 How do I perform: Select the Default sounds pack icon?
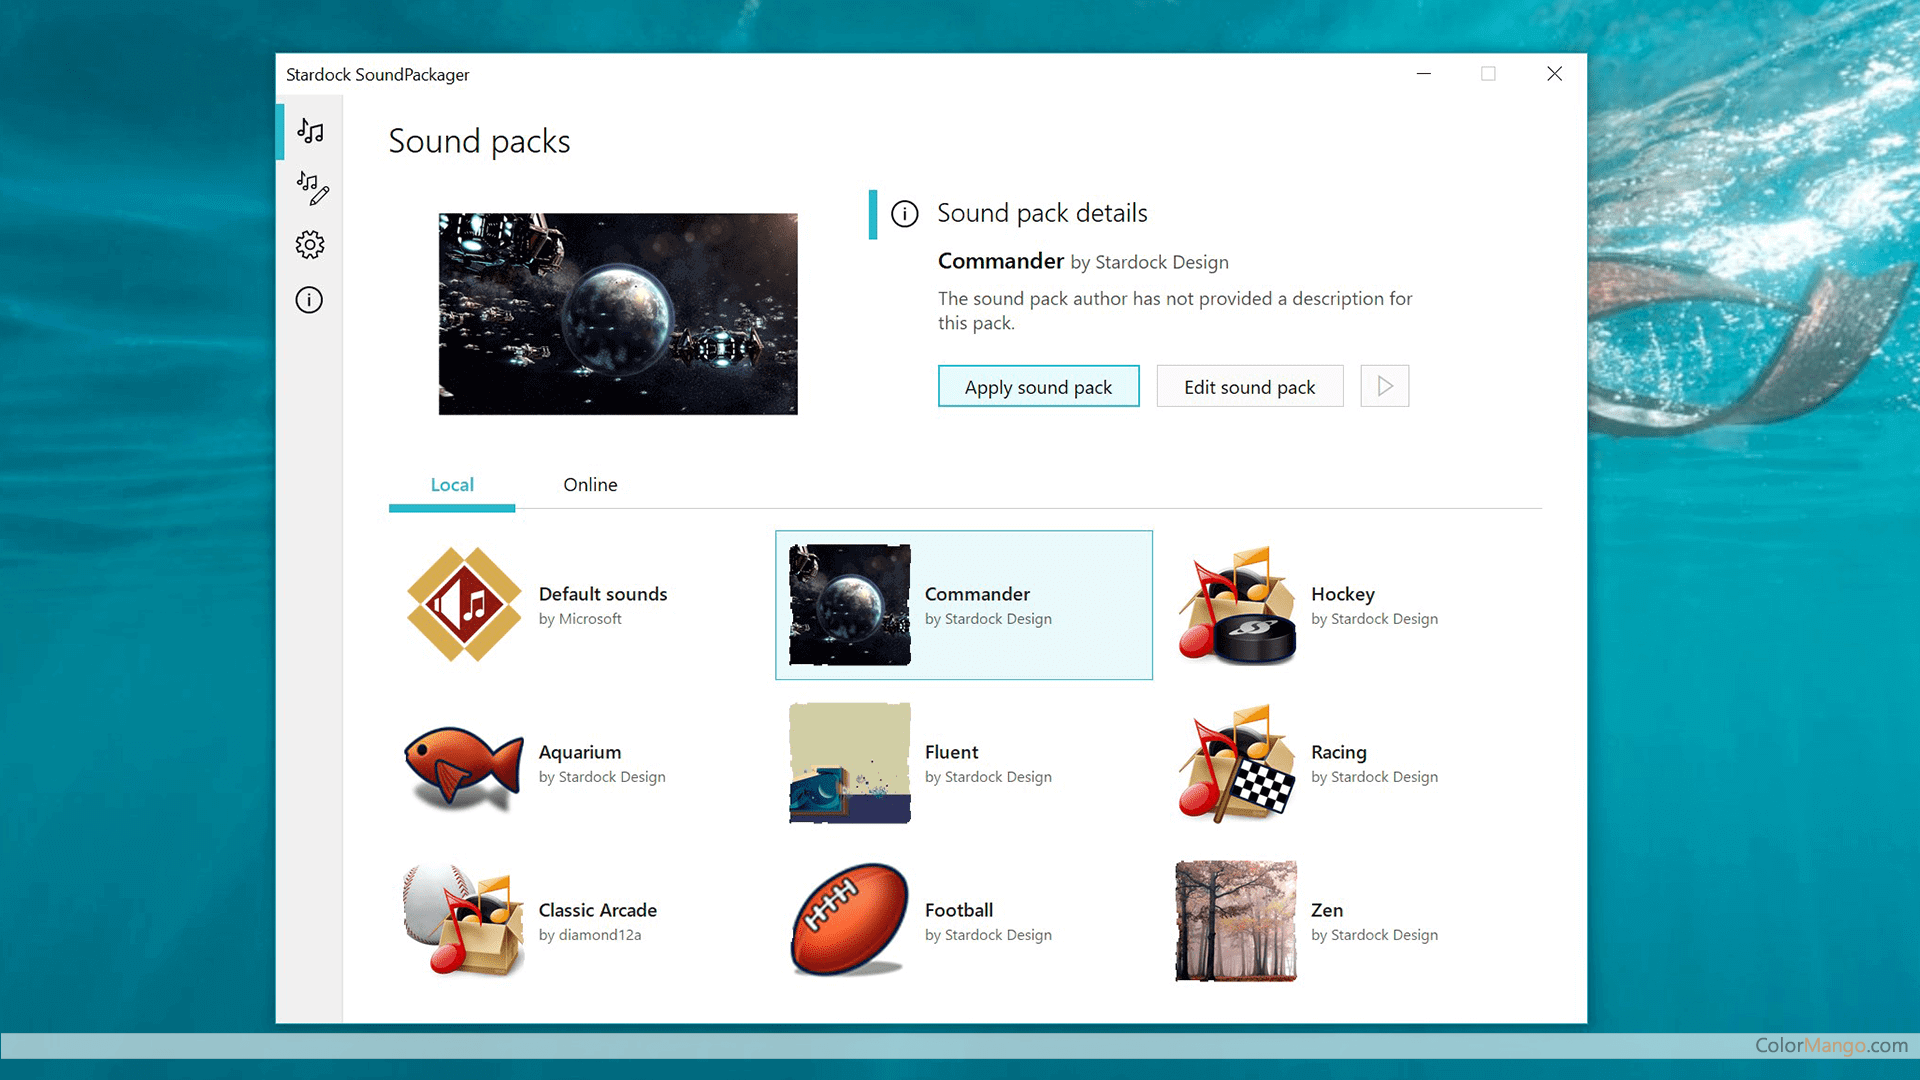[464, 604]
